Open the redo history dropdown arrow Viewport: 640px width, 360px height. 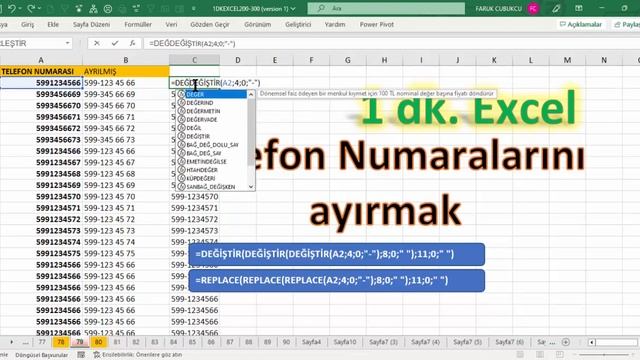coord(40,9)
